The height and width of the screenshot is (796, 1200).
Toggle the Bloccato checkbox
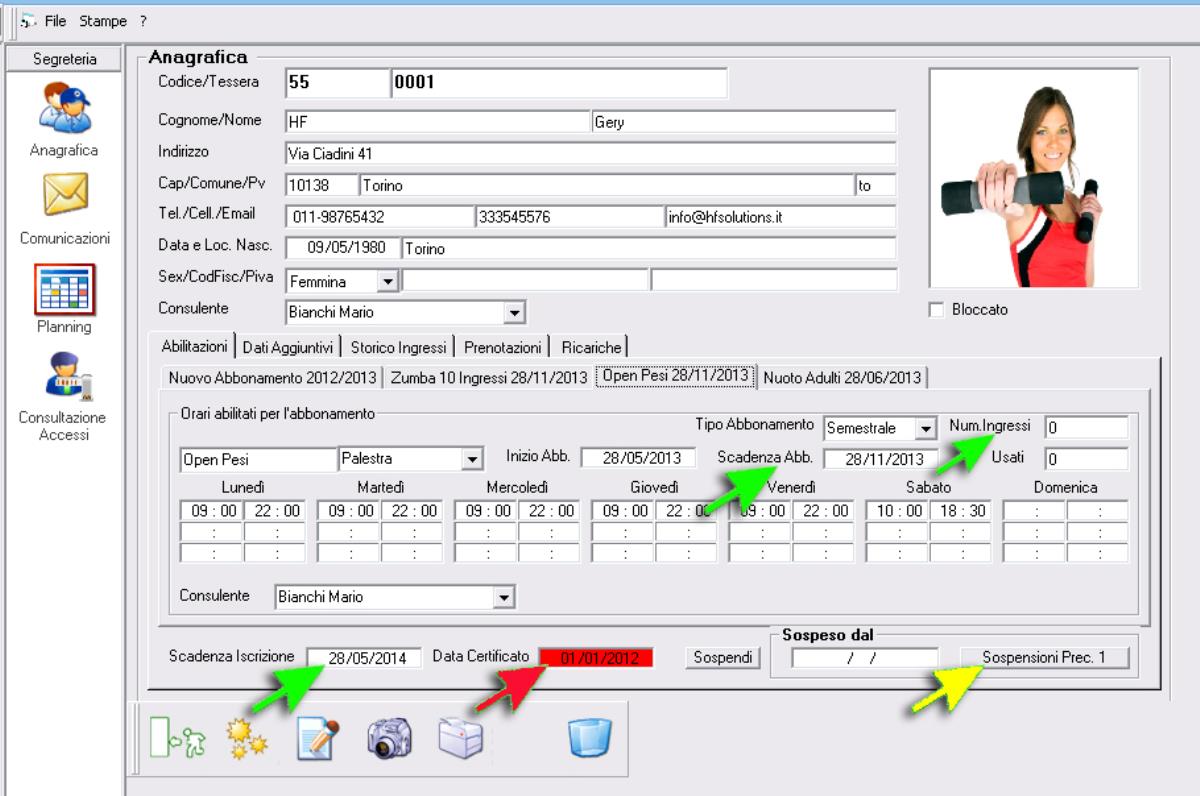(x=936, y=310)
